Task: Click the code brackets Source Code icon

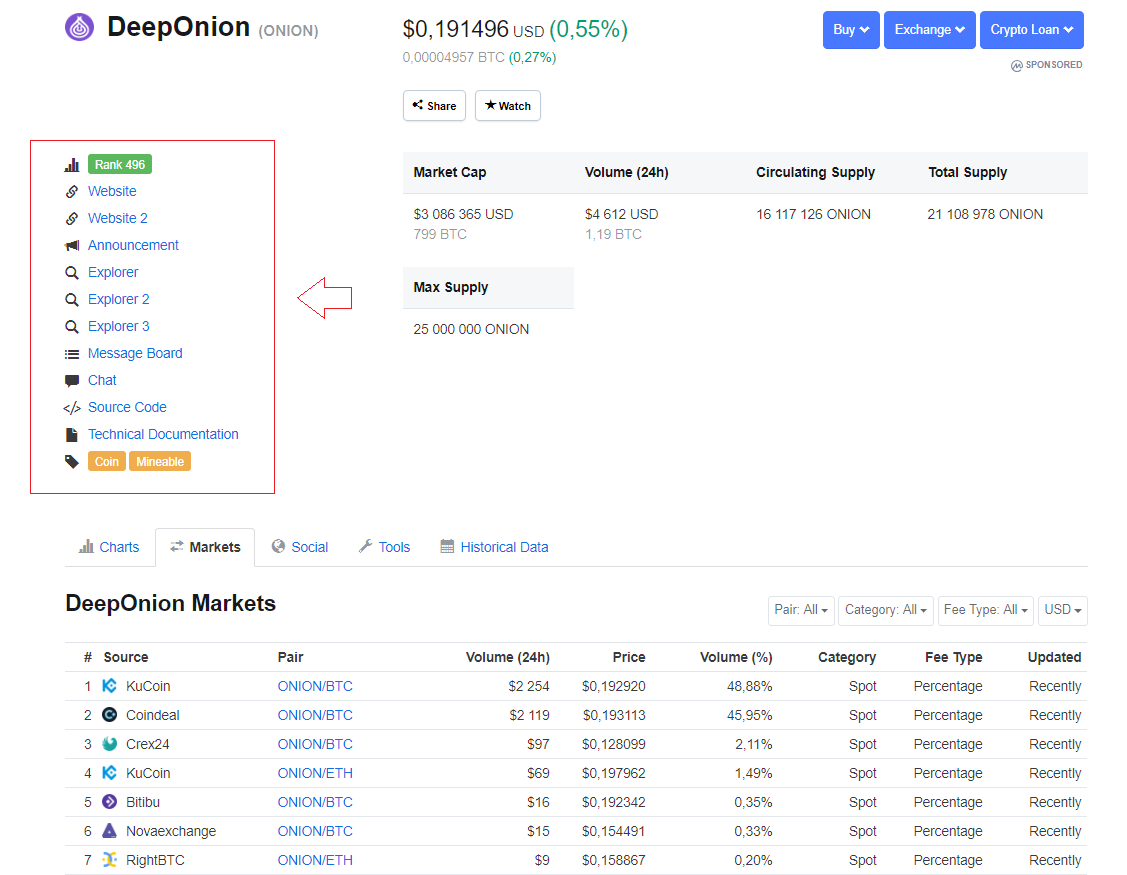Action: [72, 408]
